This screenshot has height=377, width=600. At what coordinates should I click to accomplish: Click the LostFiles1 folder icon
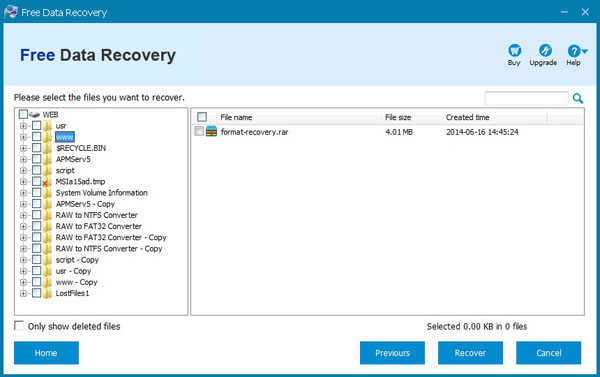(x=47, y=293)
